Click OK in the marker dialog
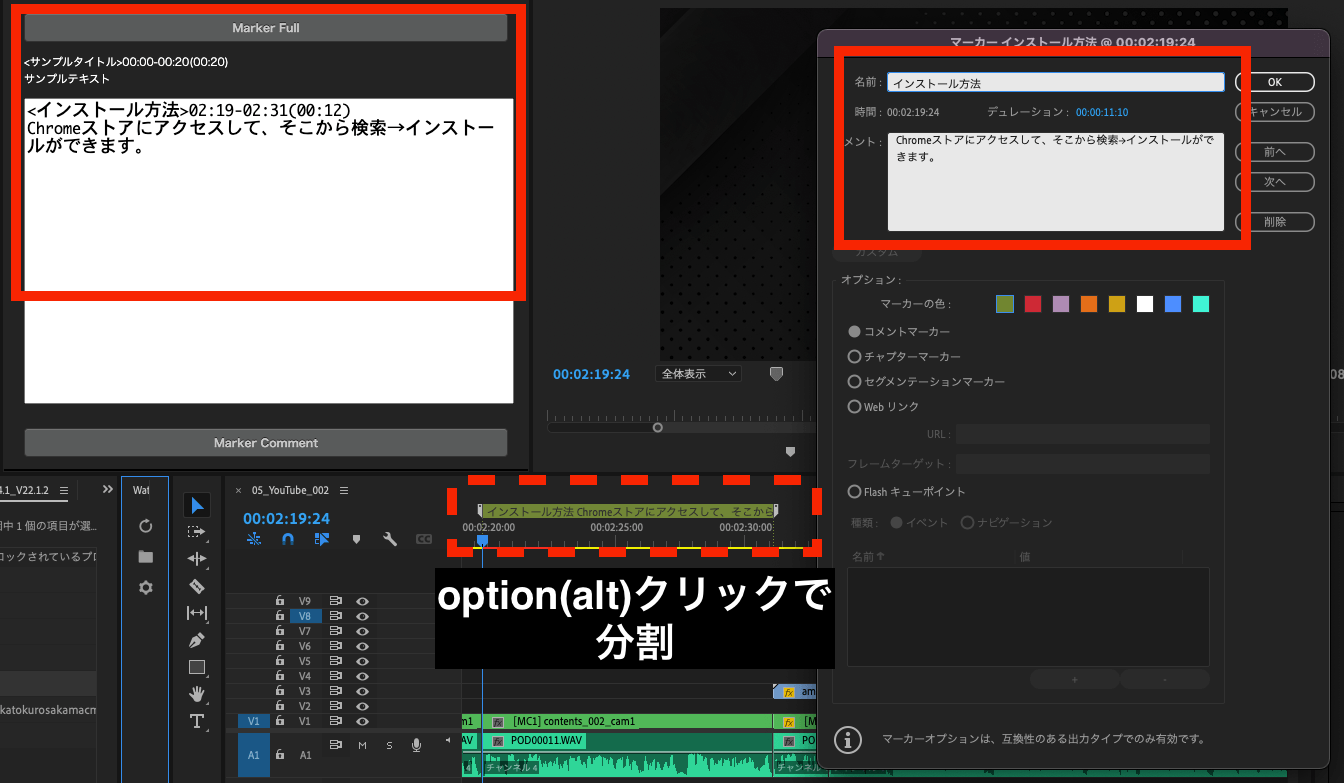1344x783 pixels. pos(1274,82)
